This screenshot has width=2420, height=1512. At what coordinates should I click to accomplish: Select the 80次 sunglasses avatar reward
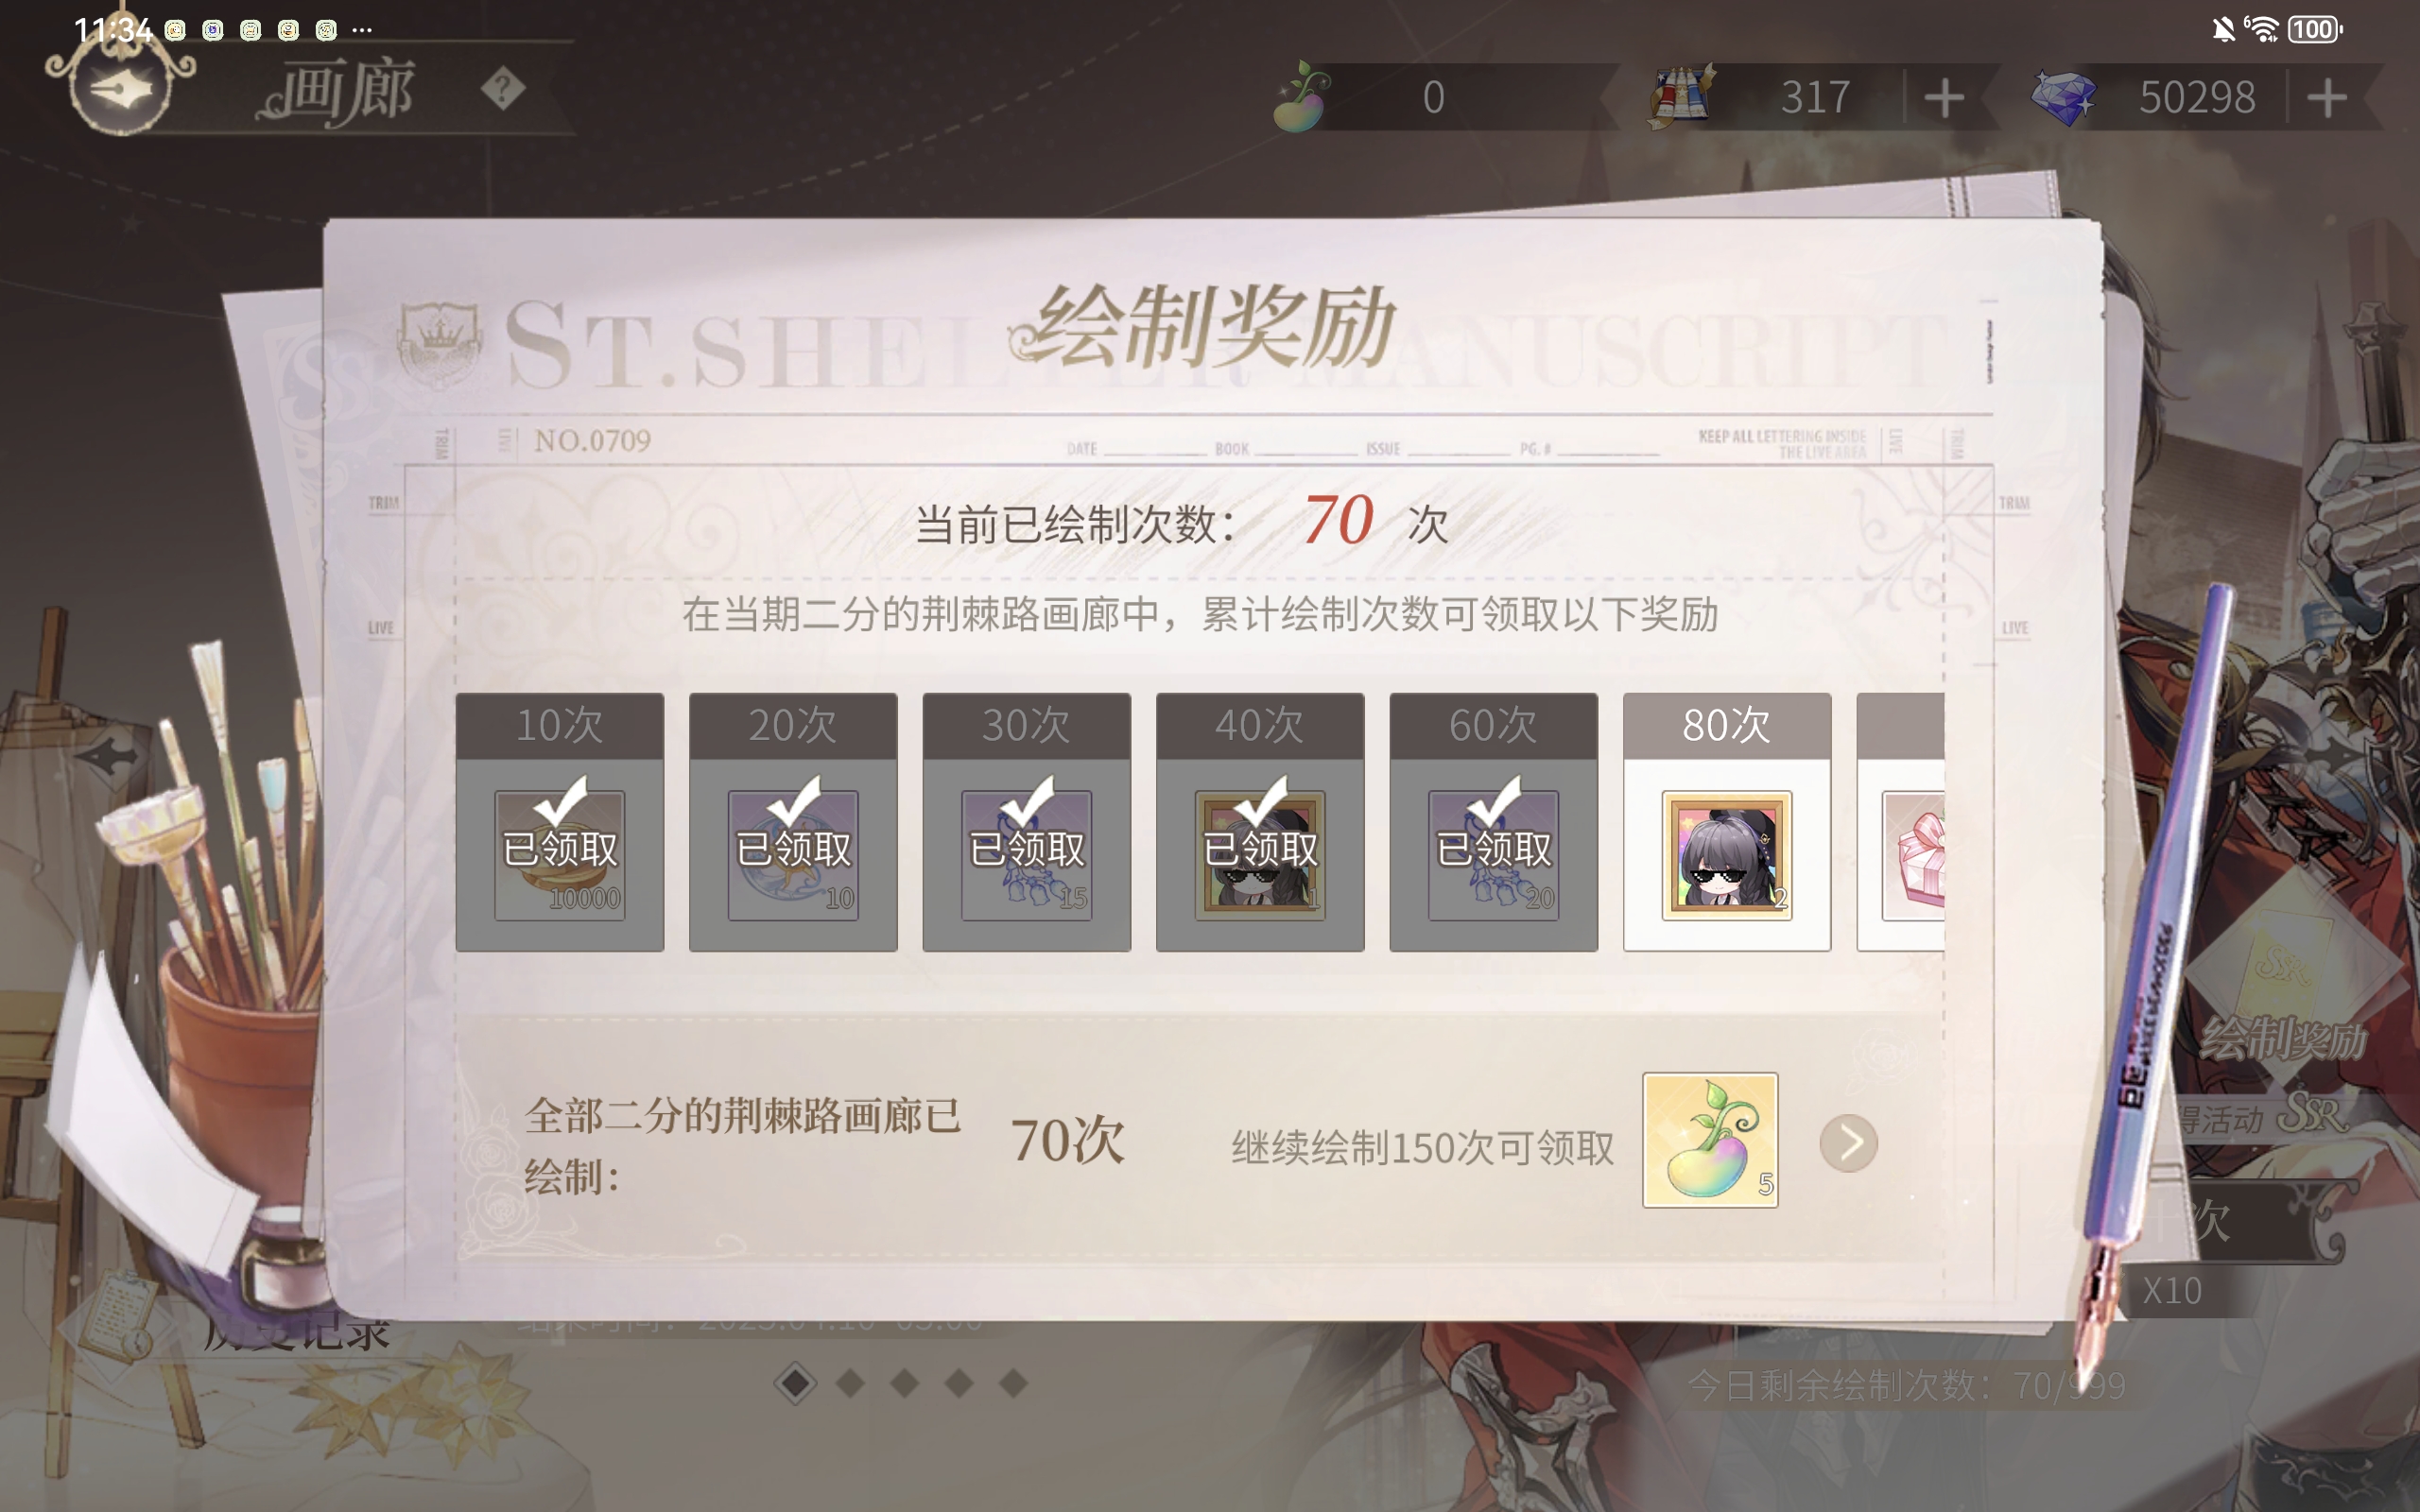(x=1727, y=855)
